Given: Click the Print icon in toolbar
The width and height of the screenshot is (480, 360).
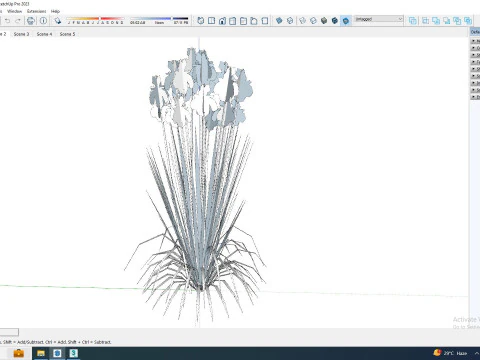Looking at the screenshot, I should coord(31,21).
